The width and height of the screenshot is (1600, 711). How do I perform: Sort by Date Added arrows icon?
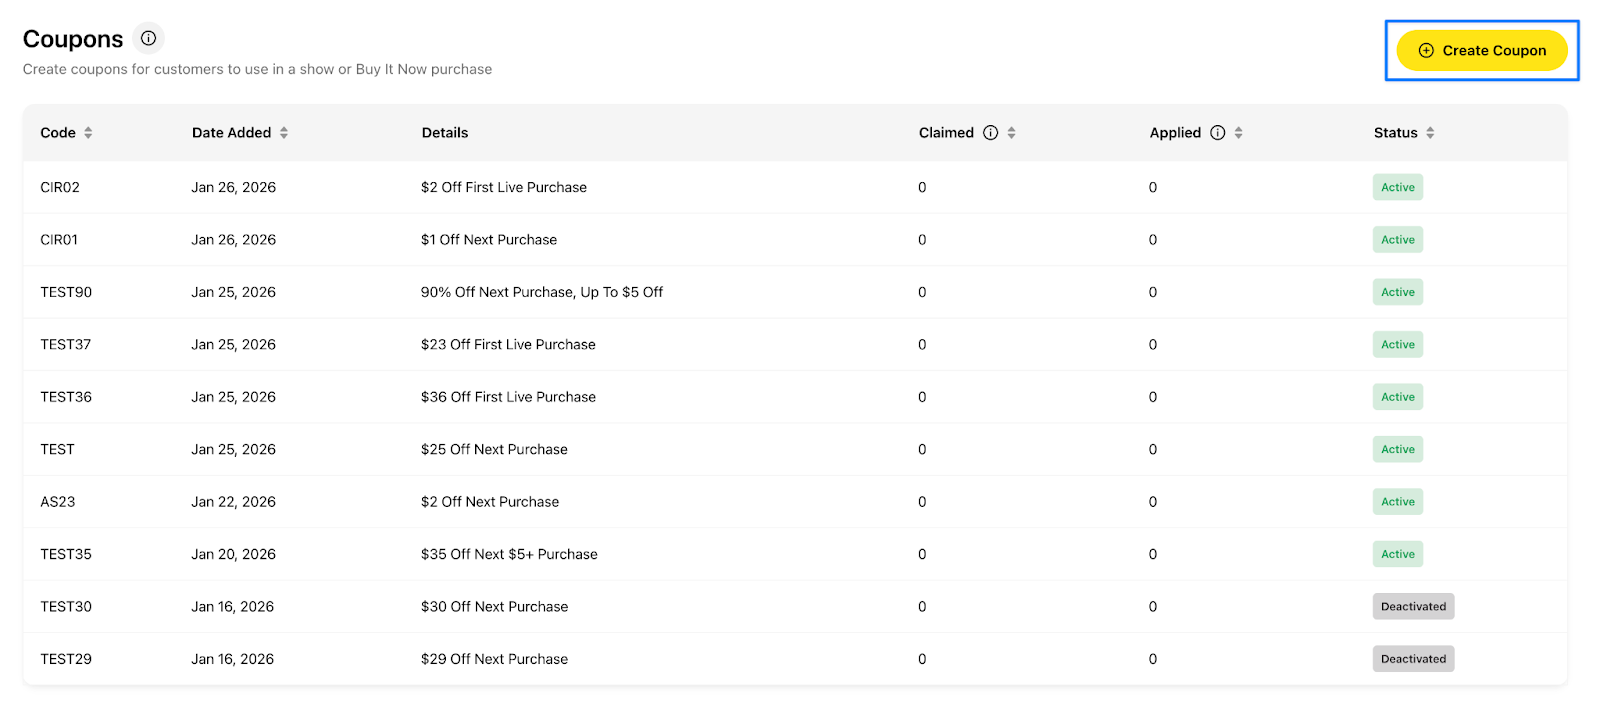(284, 133)
